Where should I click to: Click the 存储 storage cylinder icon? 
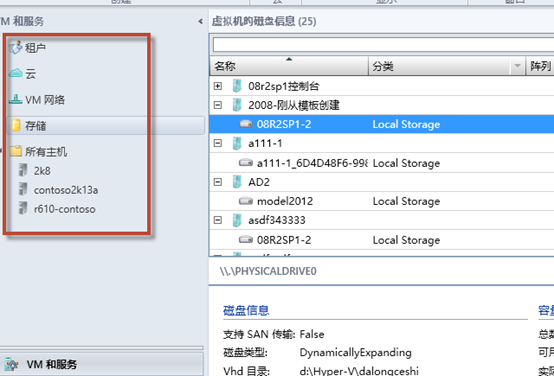pos(16,125)
